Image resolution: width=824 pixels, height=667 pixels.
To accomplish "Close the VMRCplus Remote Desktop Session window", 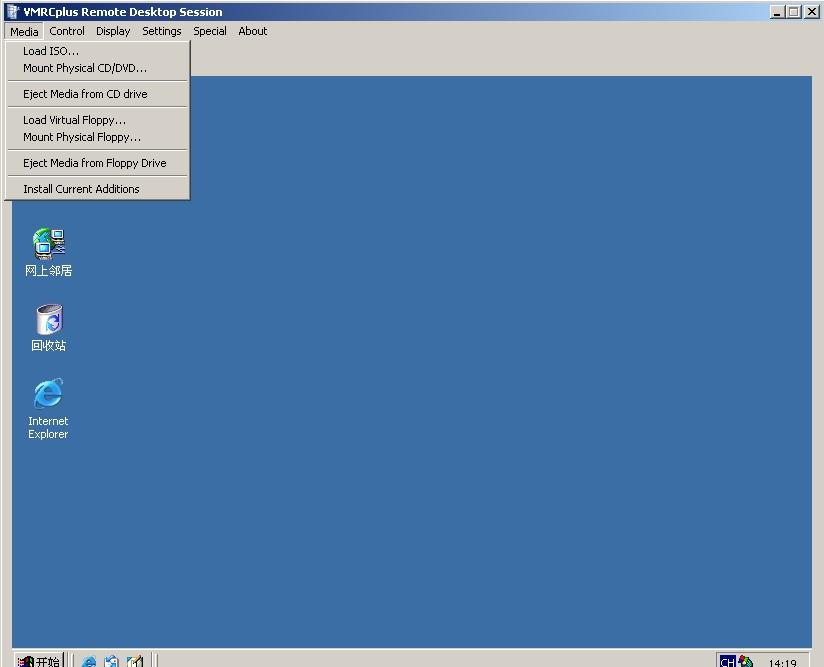I will [x=812, y=12].
